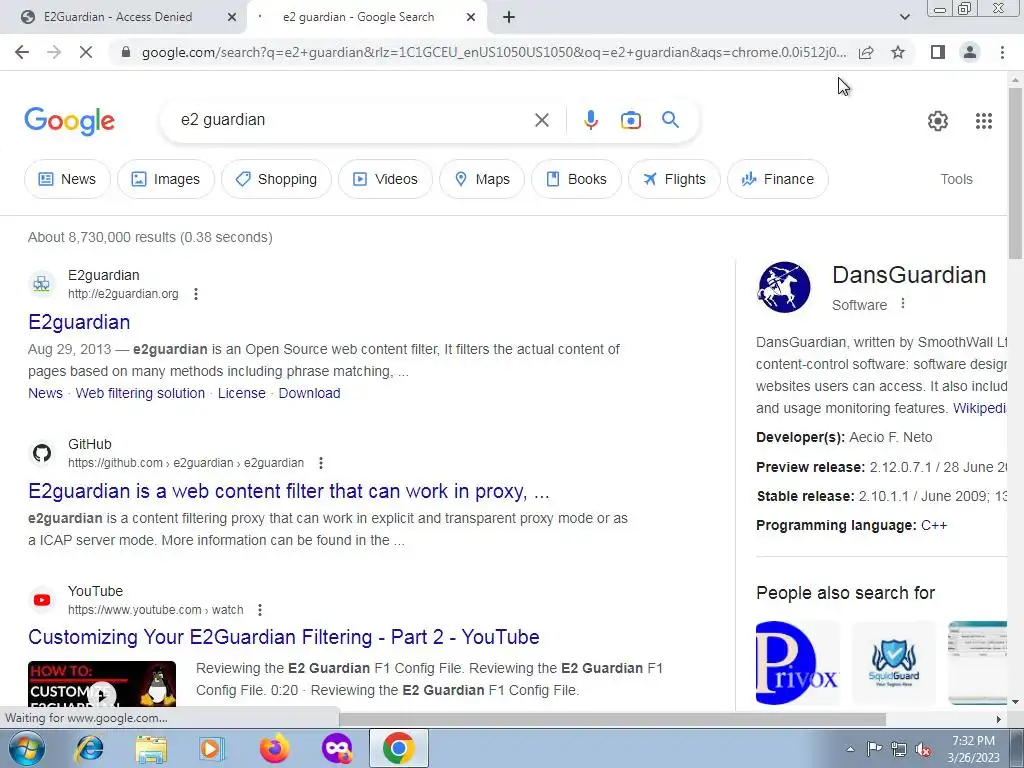The width and height of the screenshot is (1024, 768).
Task: Launch Firefox from the taskbar
Action: point(274,748)
